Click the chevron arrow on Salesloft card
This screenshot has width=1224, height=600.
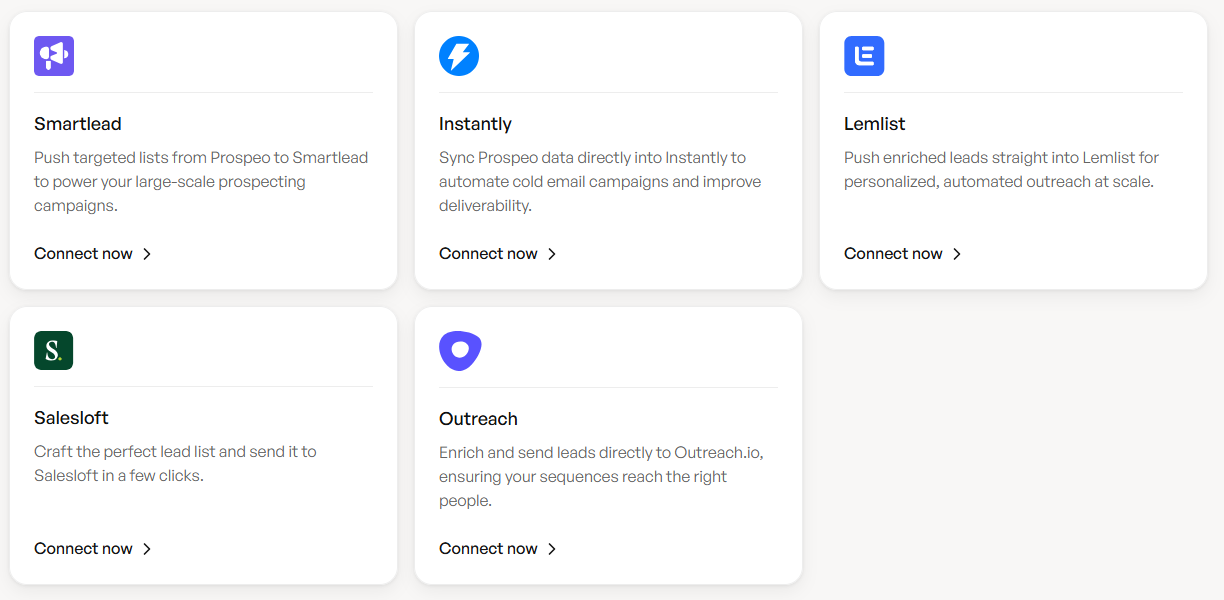(147, 549)
